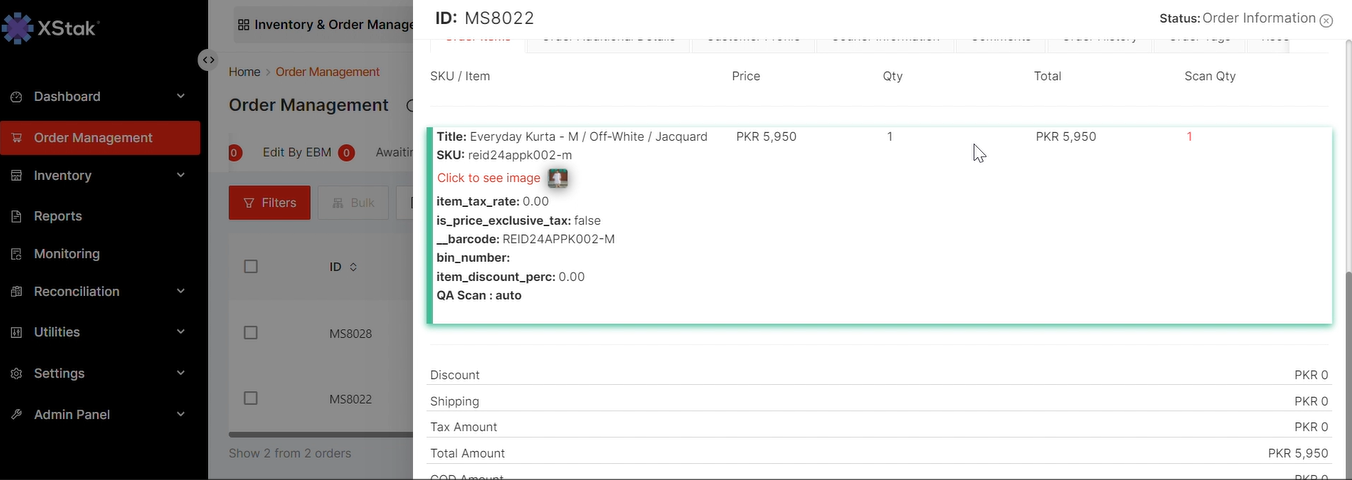Viewport: 1352px width, 480px height.
Task: Click the red Filters button
Action: click(269, 203)
